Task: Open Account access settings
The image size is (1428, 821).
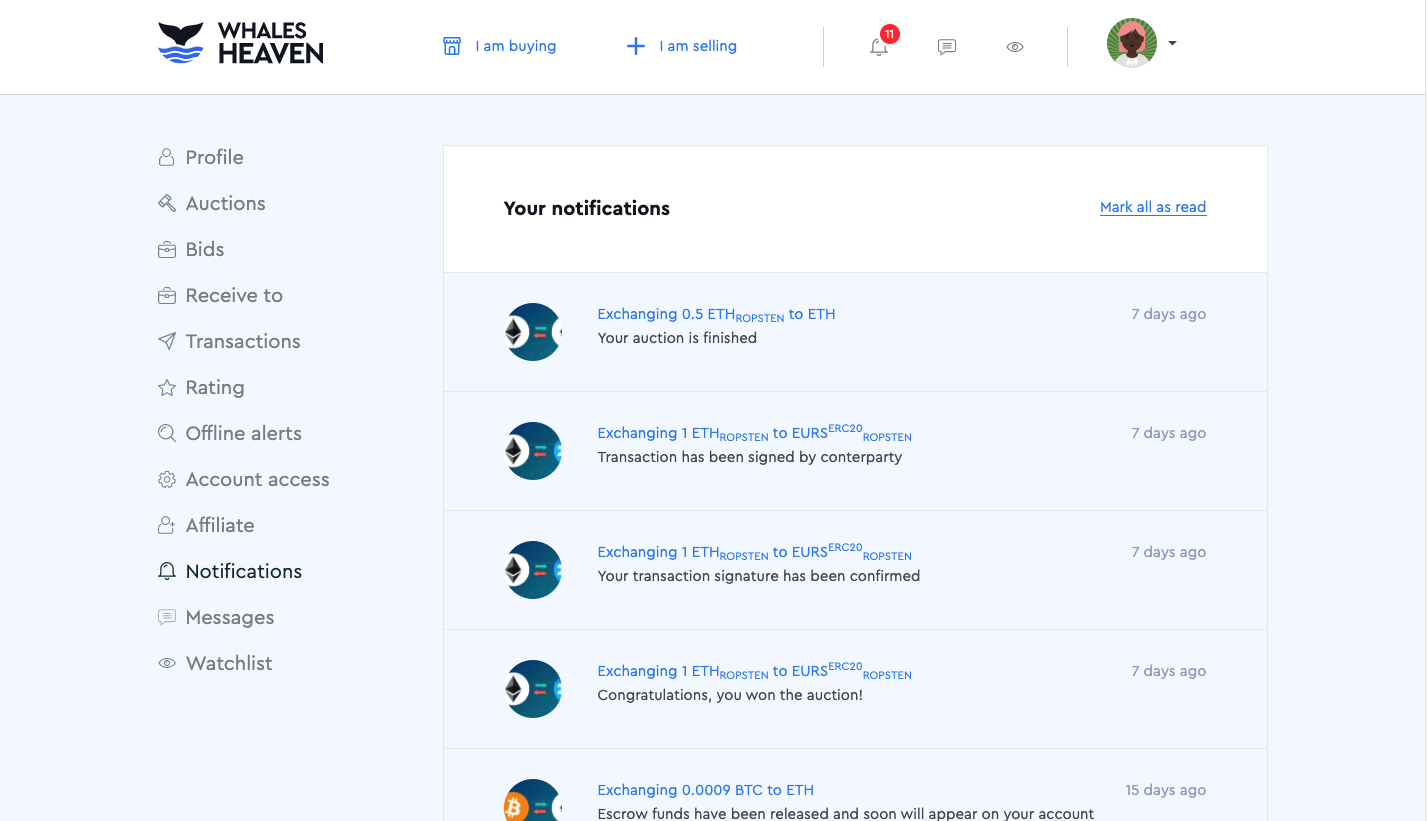Action: point(258,479)
